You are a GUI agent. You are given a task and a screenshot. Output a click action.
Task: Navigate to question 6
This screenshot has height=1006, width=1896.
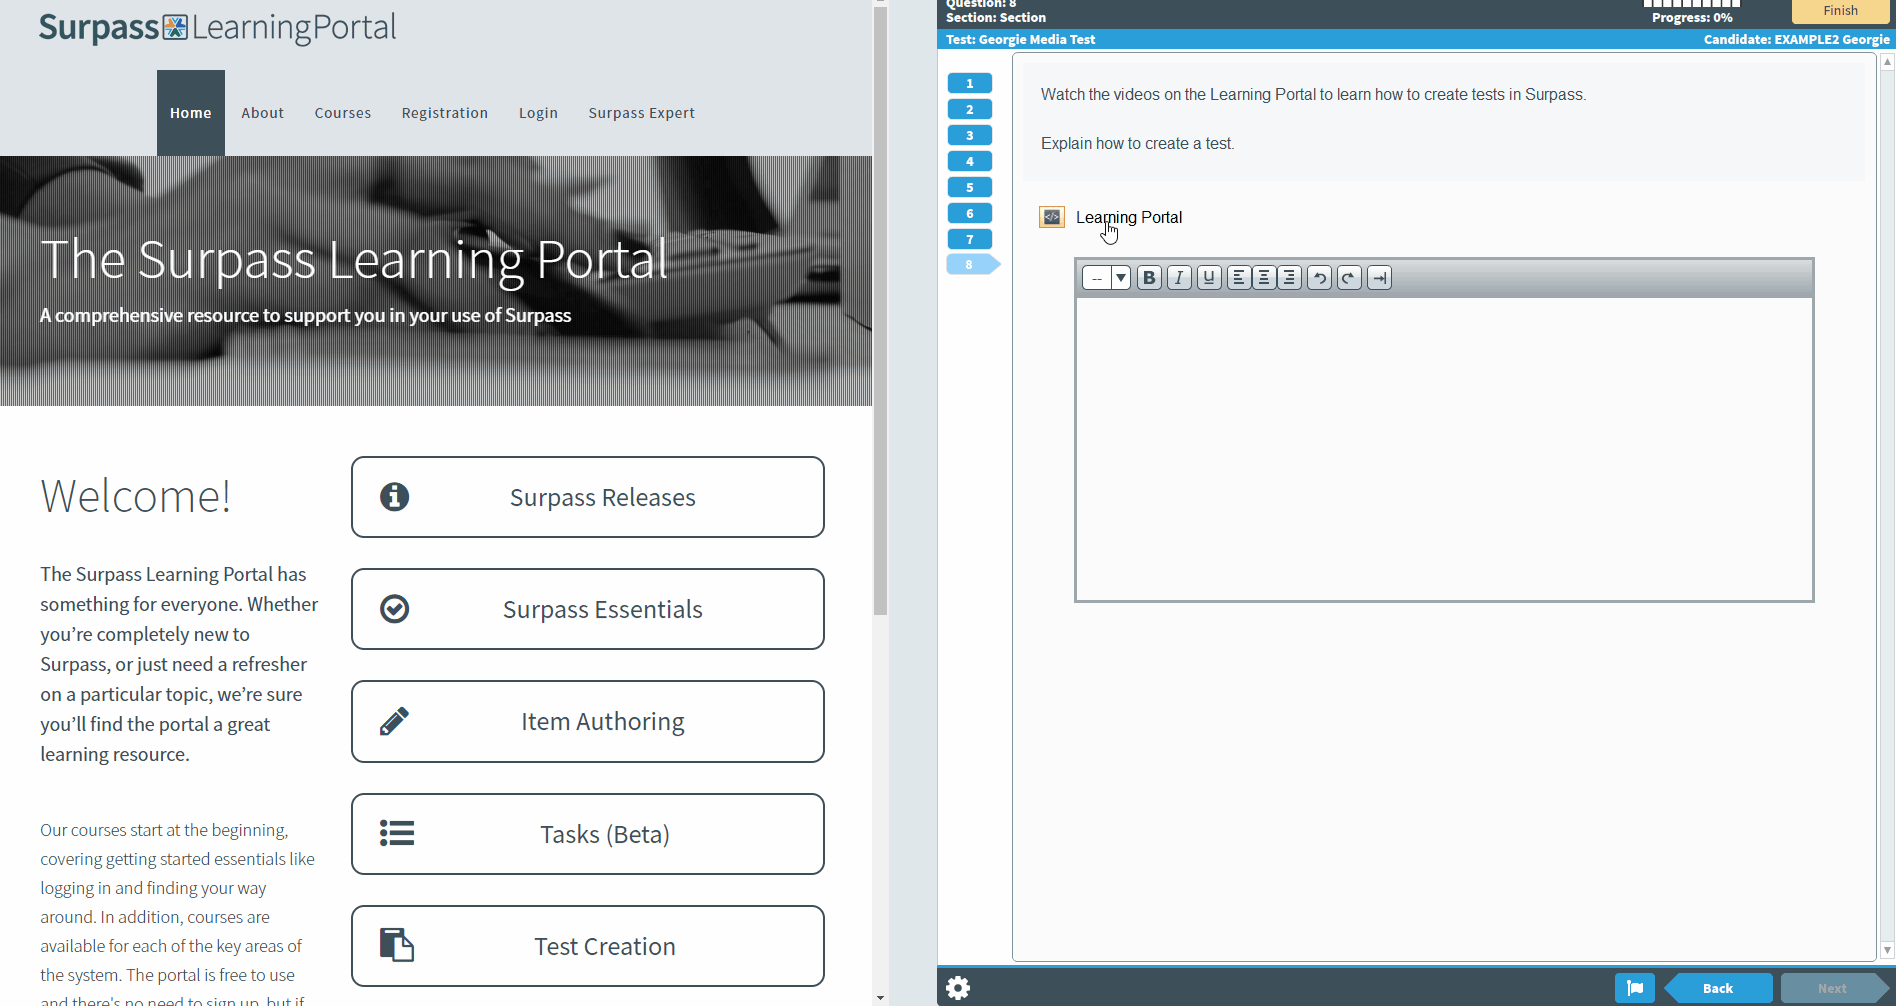(x=970, y=213)
